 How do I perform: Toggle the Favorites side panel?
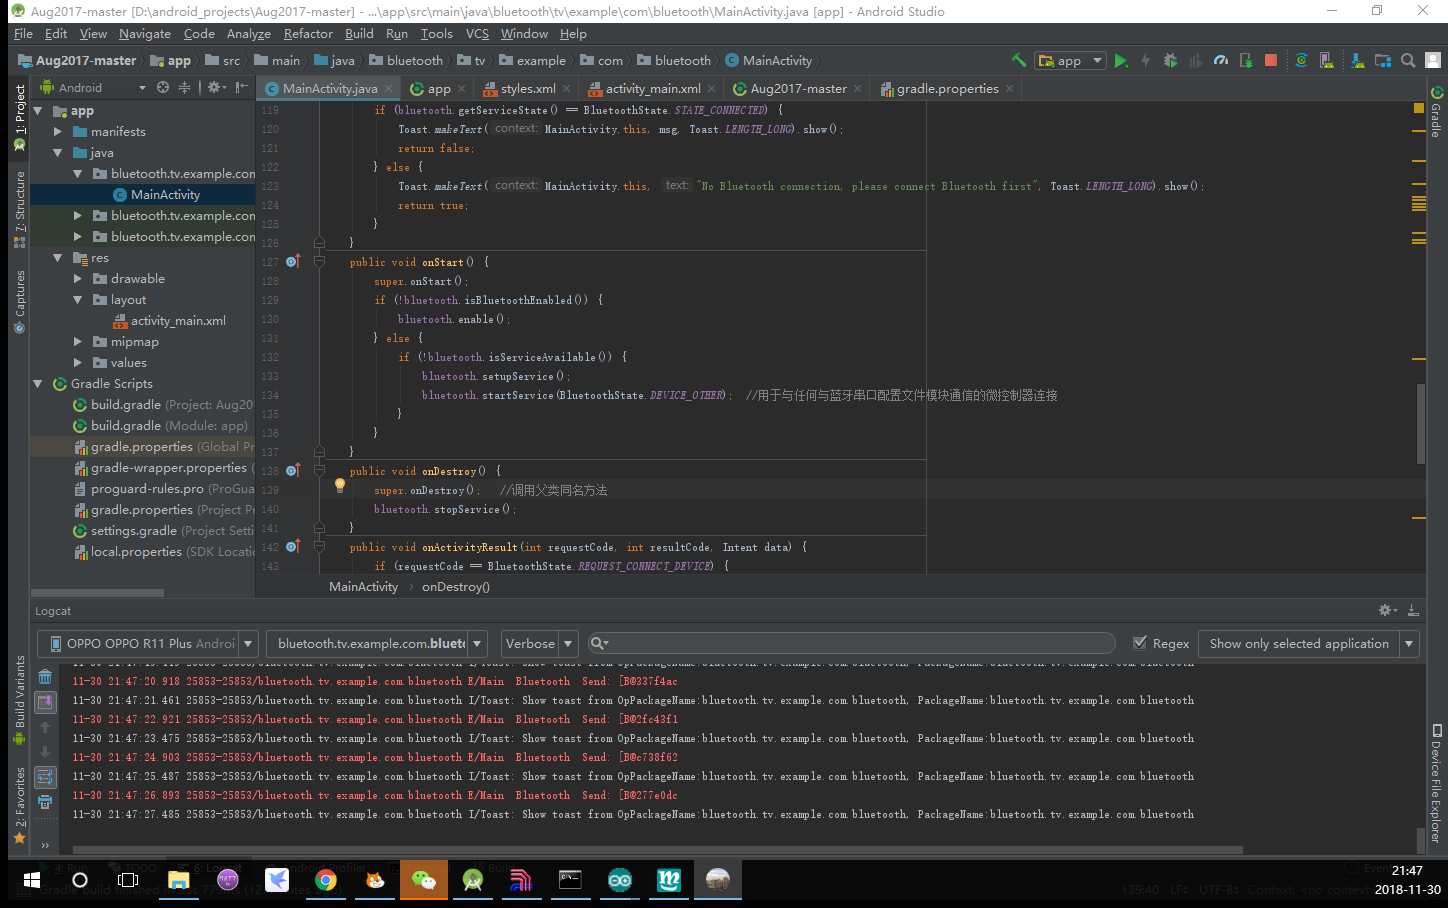coord(20,805)
